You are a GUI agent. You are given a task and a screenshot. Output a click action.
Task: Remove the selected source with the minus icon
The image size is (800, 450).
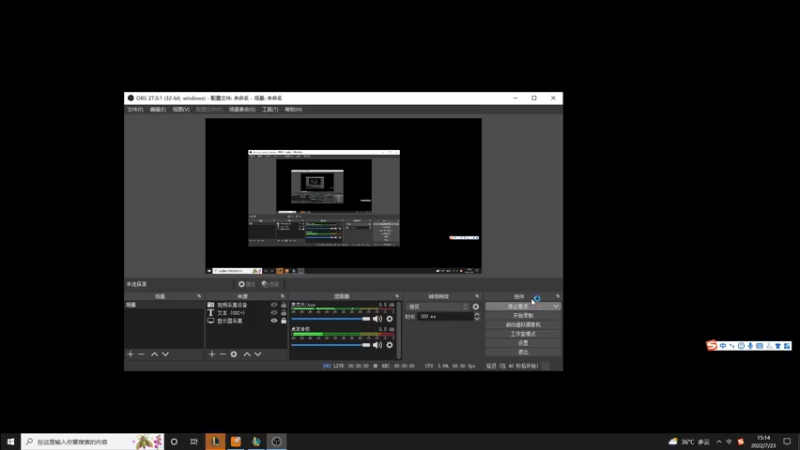(223, 354)
